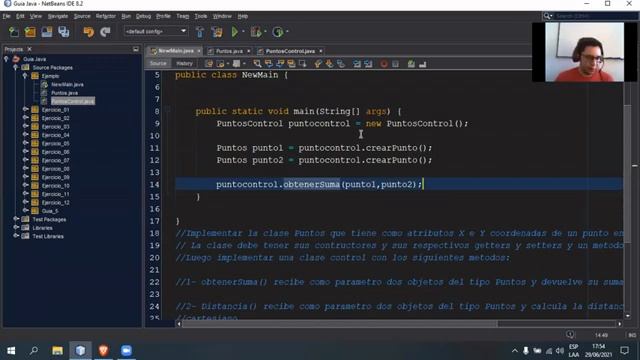Minimize the Projects panel window
Image resolution: width=640 pixels, height=360 pixels.
coord(136,49)
